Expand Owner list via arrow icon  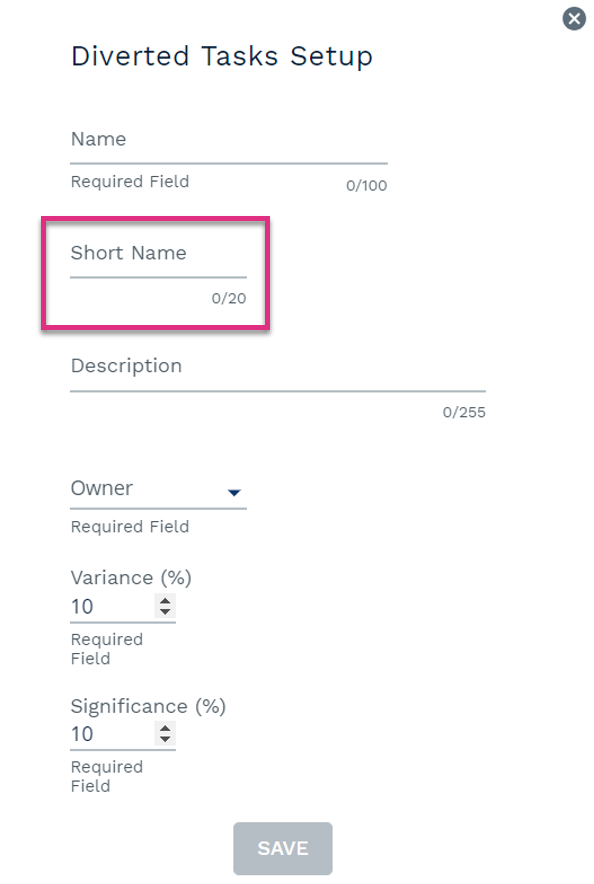[x=234, y=493]
